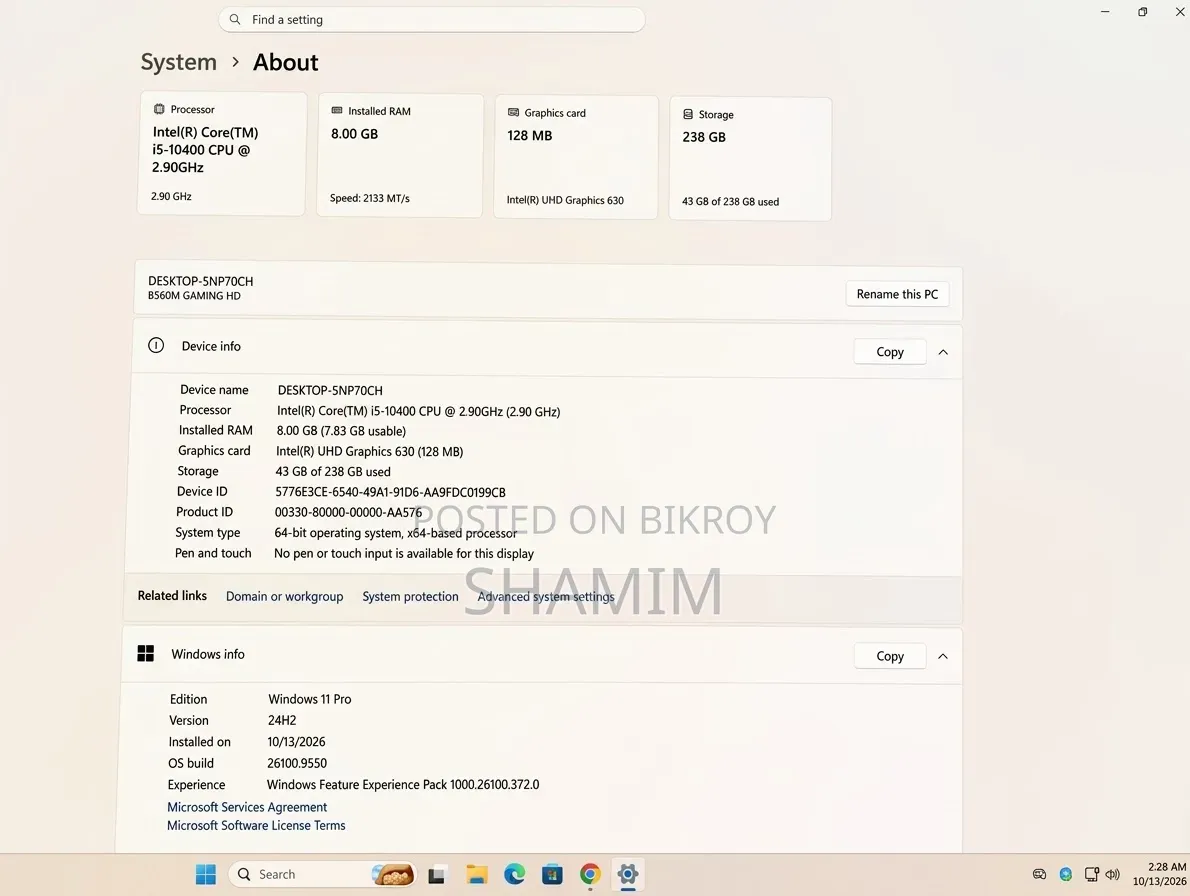The width and height of the screenshot is (1190, 896).
Task: Launch File Explorer from taskbar
Action: pyautogui.click(x=477, y=875)
